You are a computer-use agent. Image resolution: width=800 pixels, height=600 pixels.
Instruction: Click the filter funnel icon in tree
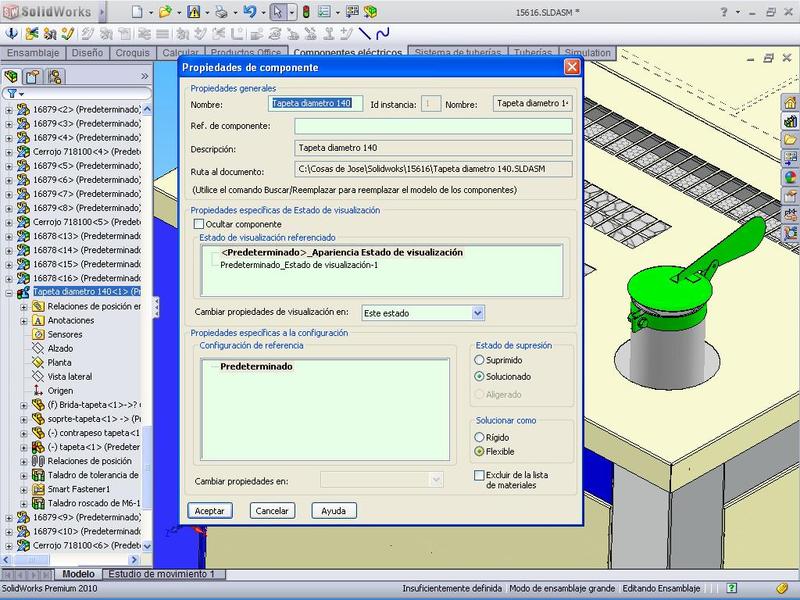12,94
